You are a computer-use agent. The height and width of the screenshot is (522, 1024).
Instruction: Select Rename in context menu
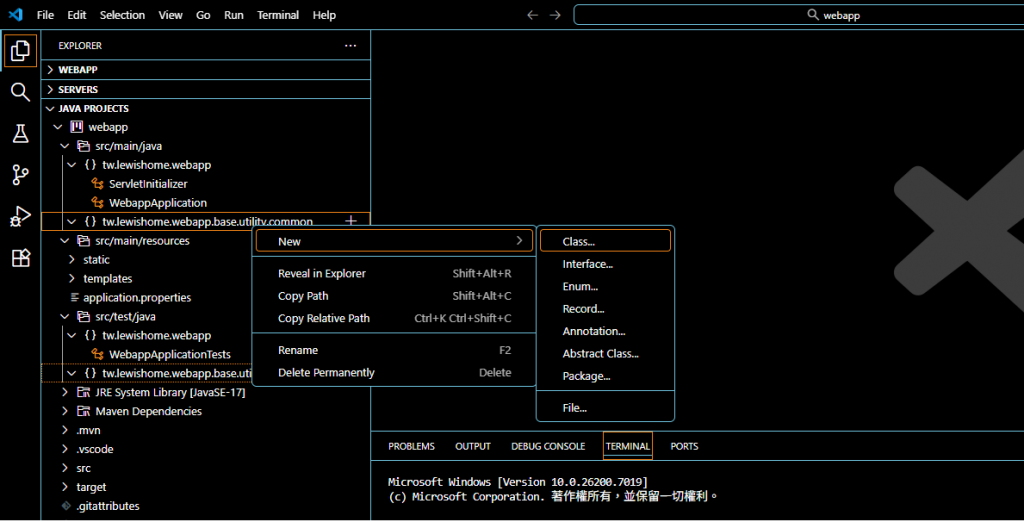coord(394,350)
